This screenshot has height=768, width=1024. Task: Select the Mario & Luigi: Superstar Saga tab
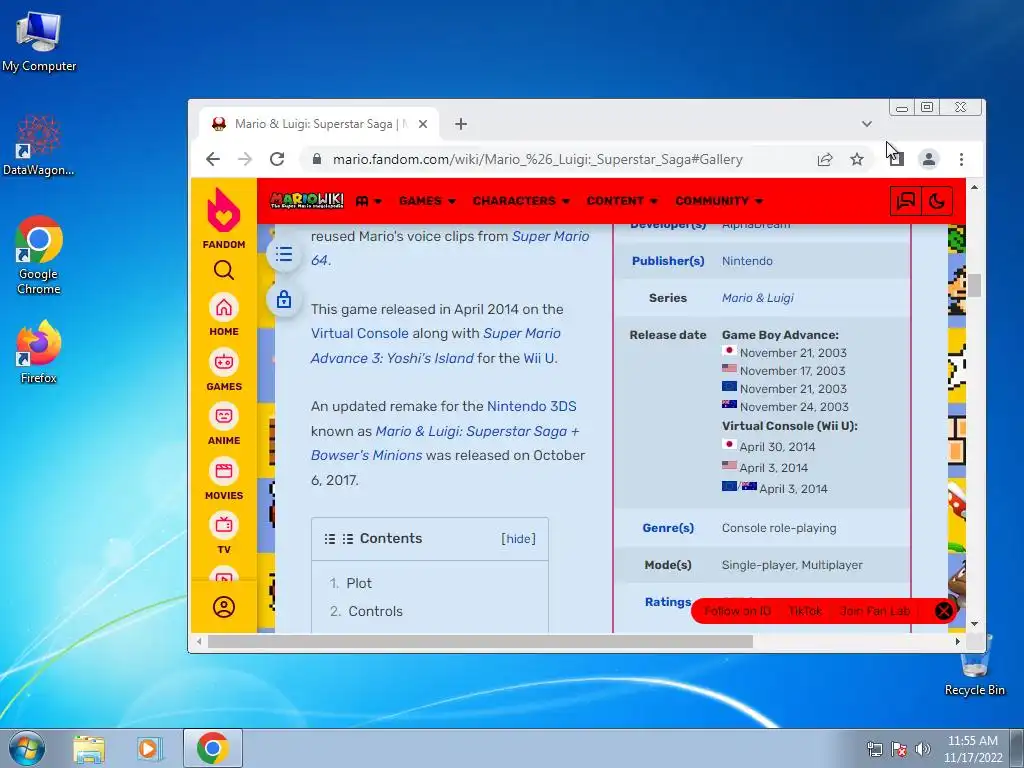point(319,124)
